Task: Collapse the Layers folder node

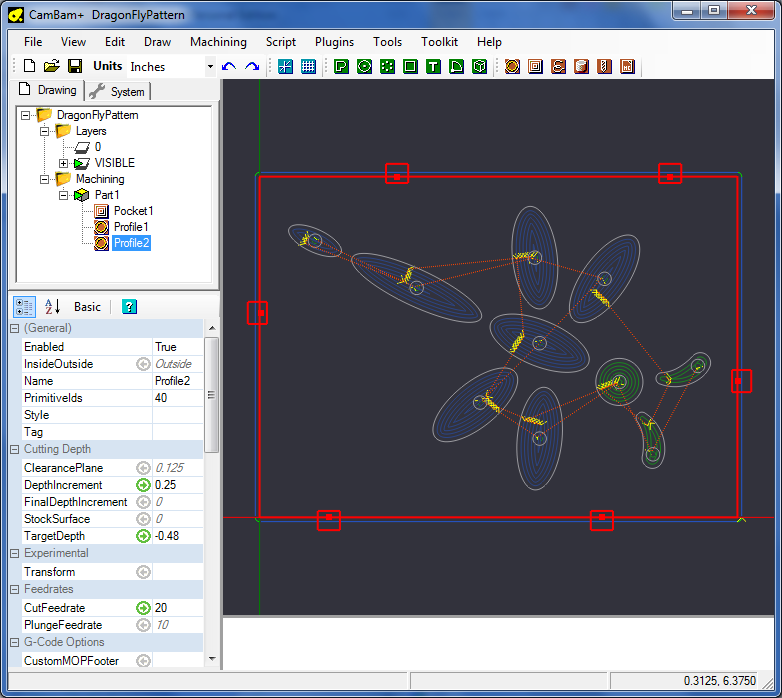Action: [x=44, y=131]
